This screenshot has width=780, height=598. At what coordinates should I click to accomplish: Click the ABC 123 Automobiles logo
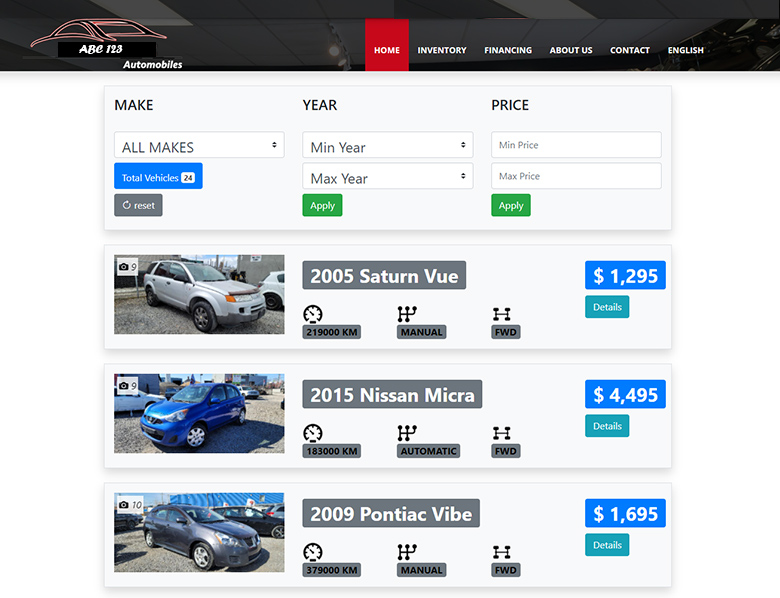106,45
